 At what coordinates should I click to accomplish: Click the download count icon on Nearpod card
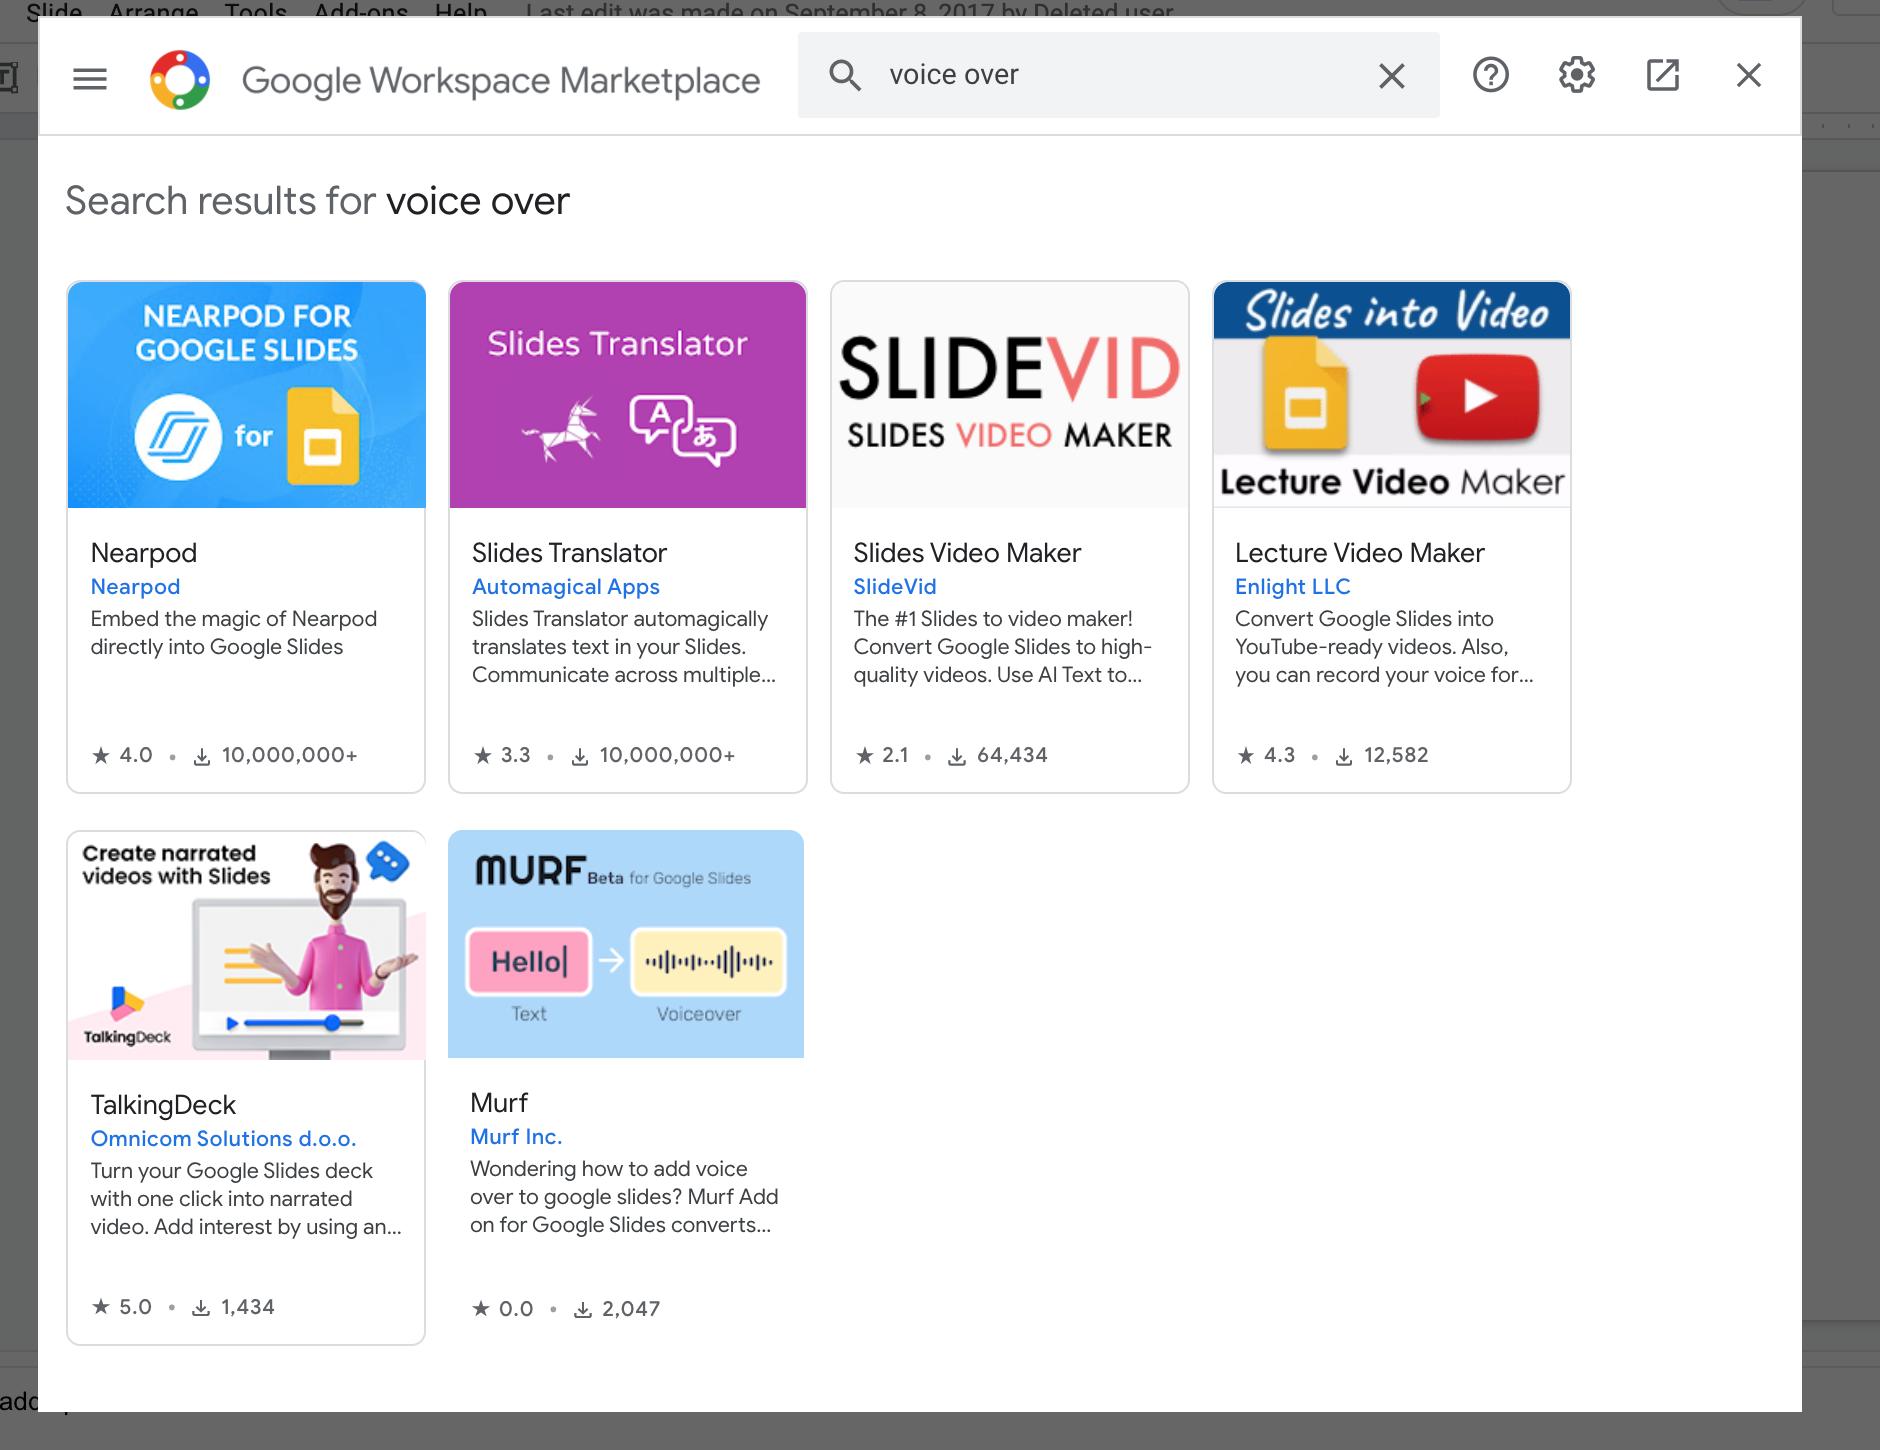tap(203, 755)
